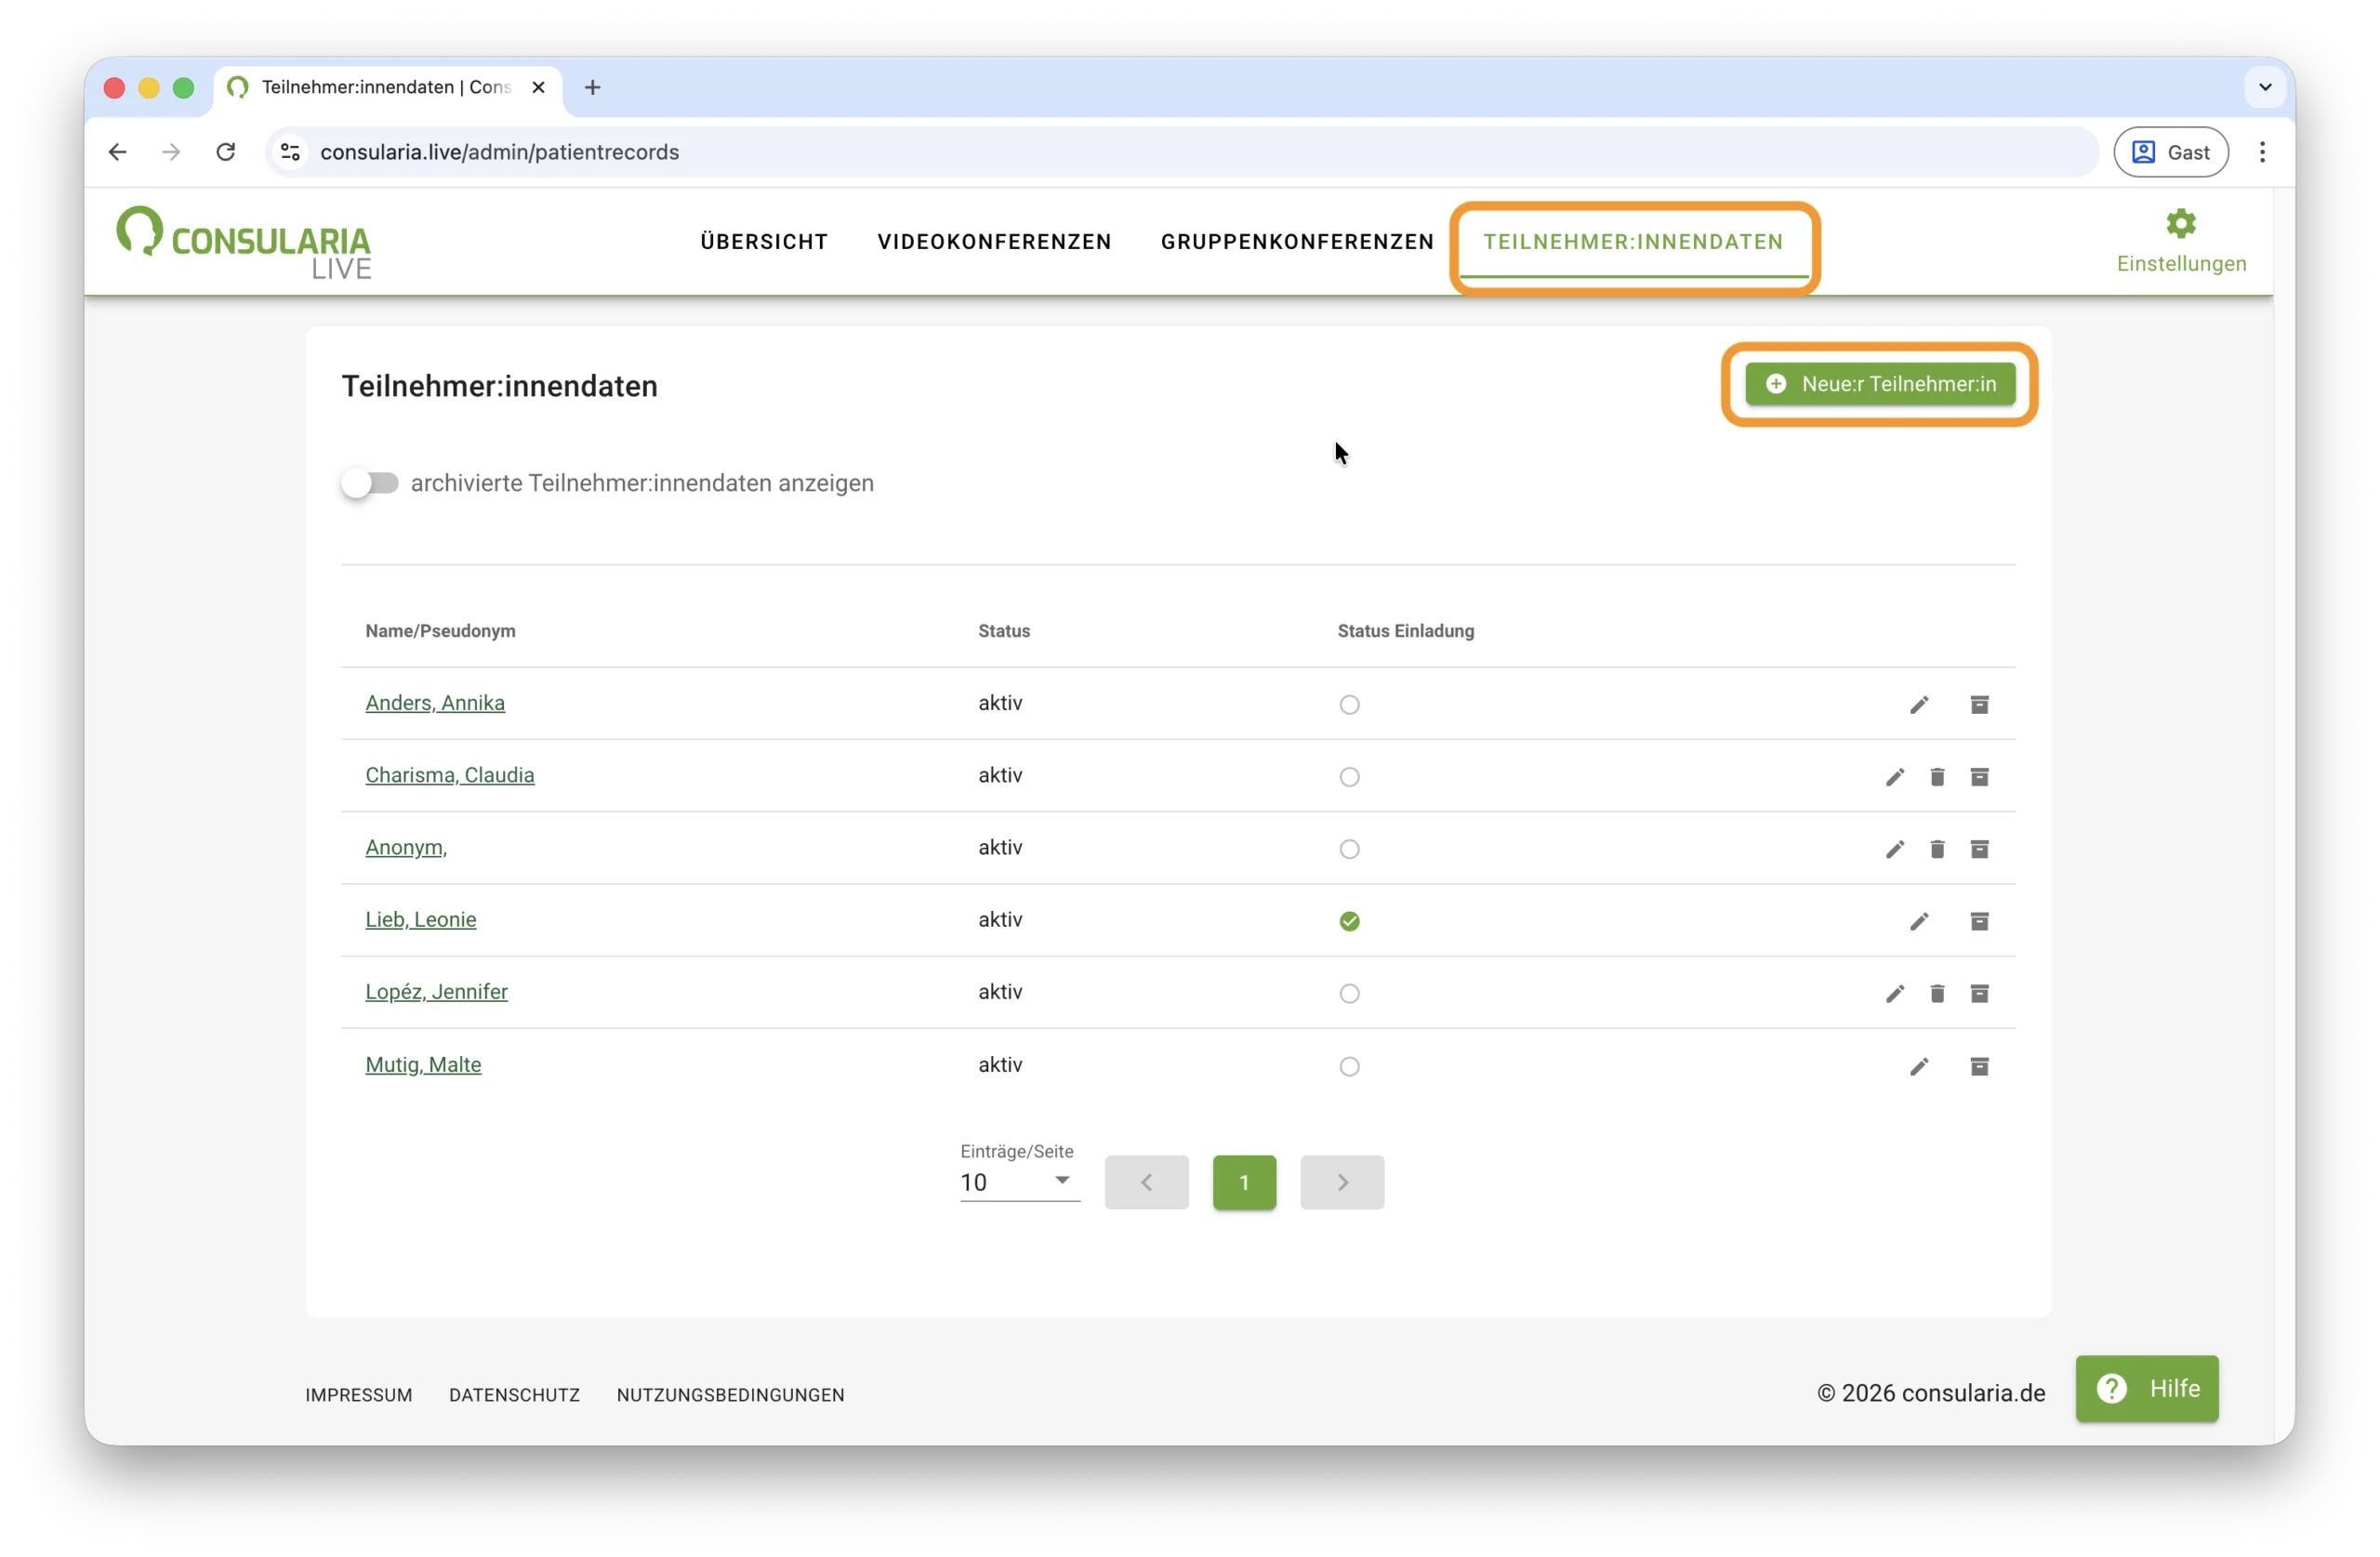The width and height of the screenshot is (2380, 1557).
Task: Switch to the Videokonferenzen tab
Action: click(994, 242)
